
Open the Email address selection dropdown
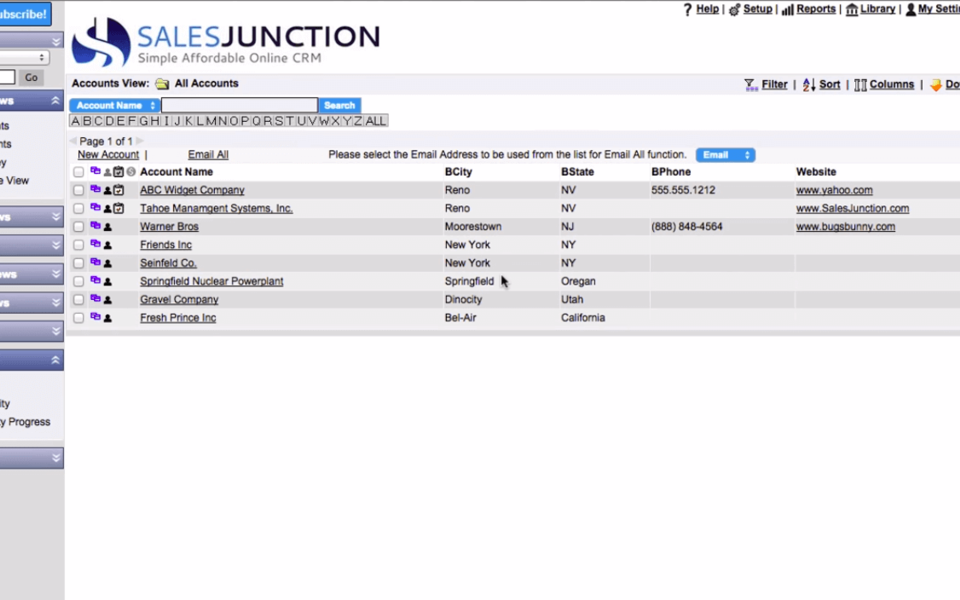click(726, 155)
